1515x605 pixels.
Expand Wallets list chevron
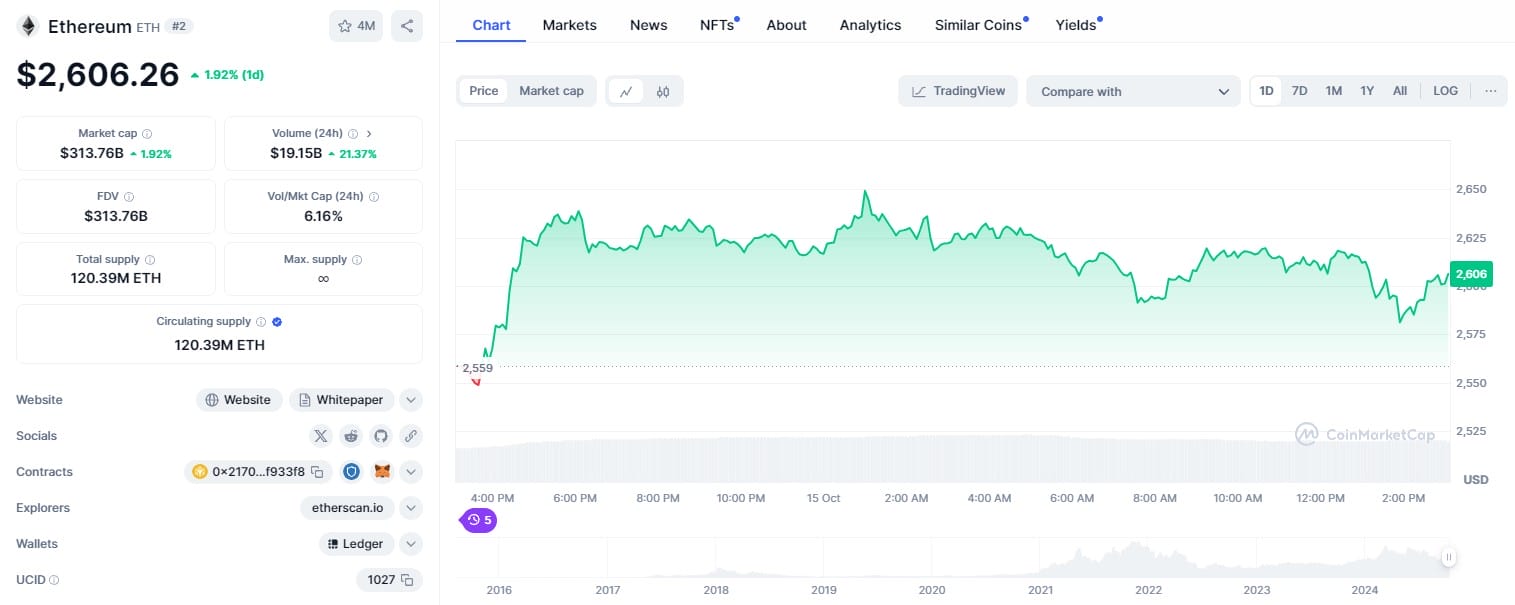(411, 544)
